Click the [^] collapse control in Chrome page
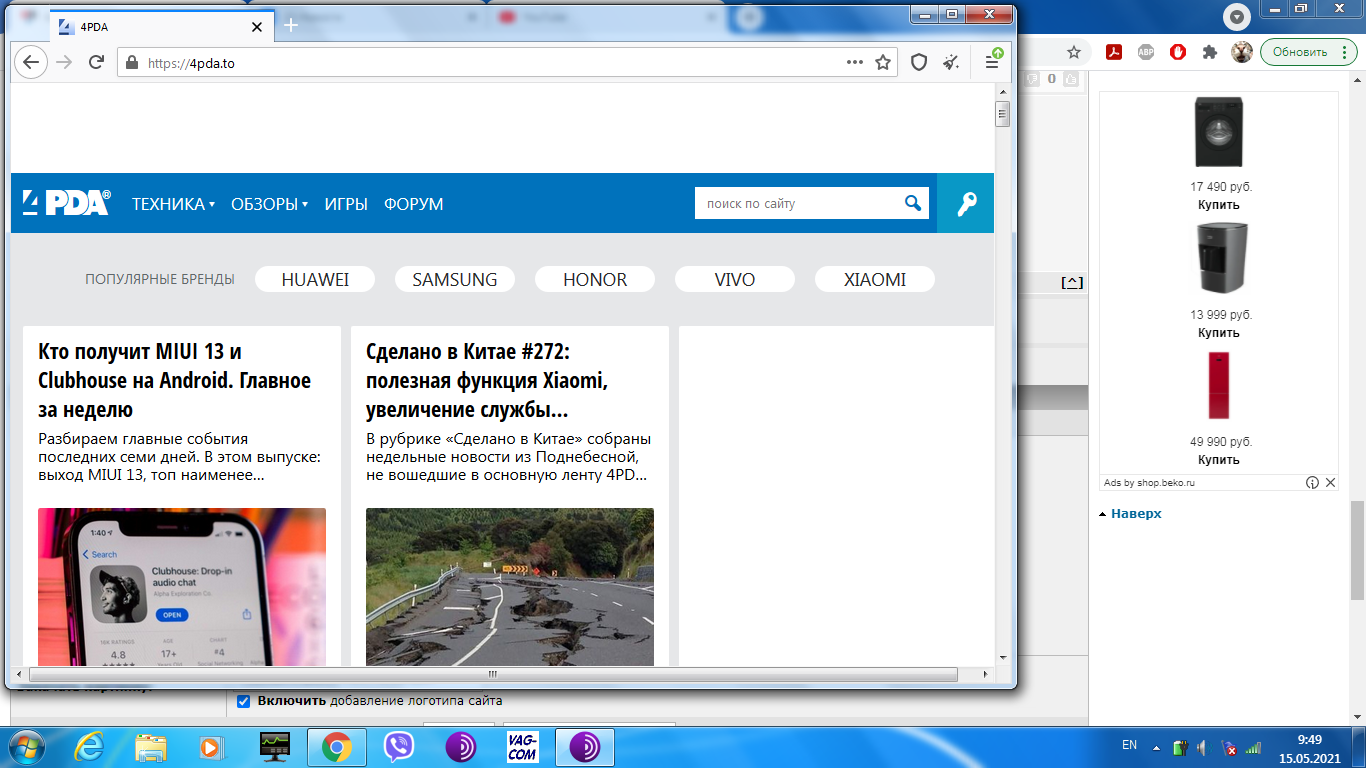 (x=1072, y=283)
